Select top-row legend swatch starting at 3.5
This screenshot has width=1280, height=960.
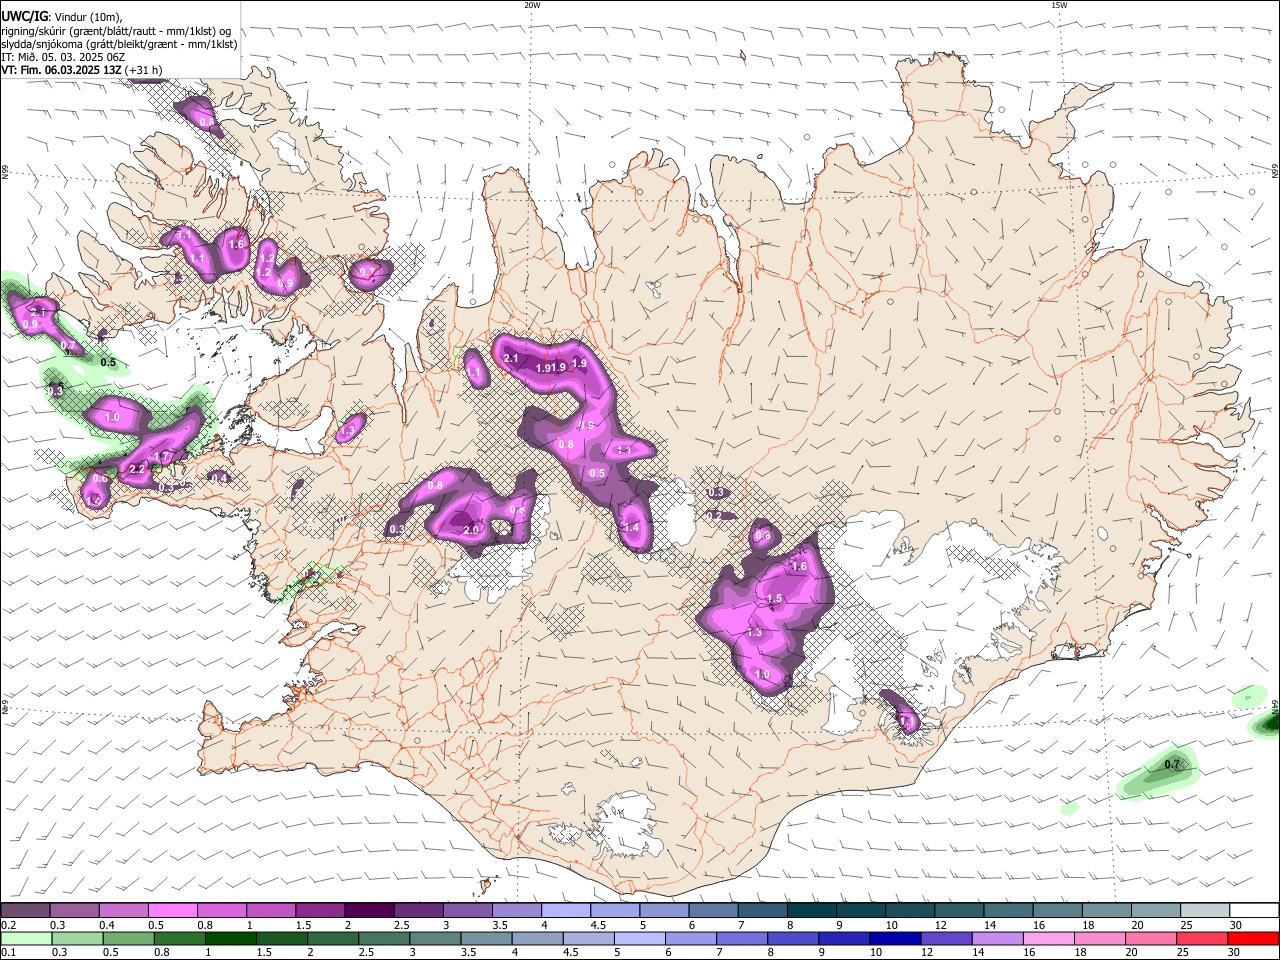[x=515, y=911]
